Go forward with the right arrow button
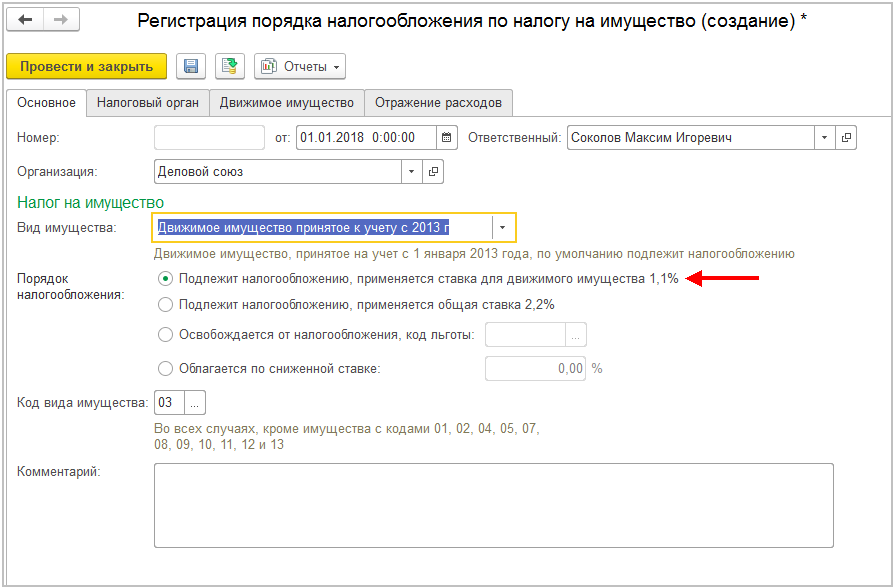 point(61,20)
